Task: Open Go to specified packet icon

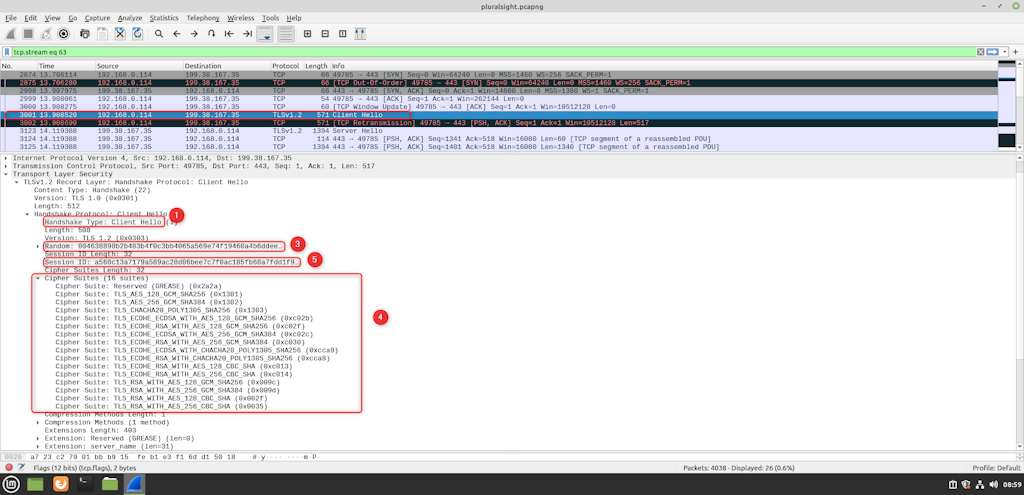Action: click(x=212, y=34)
